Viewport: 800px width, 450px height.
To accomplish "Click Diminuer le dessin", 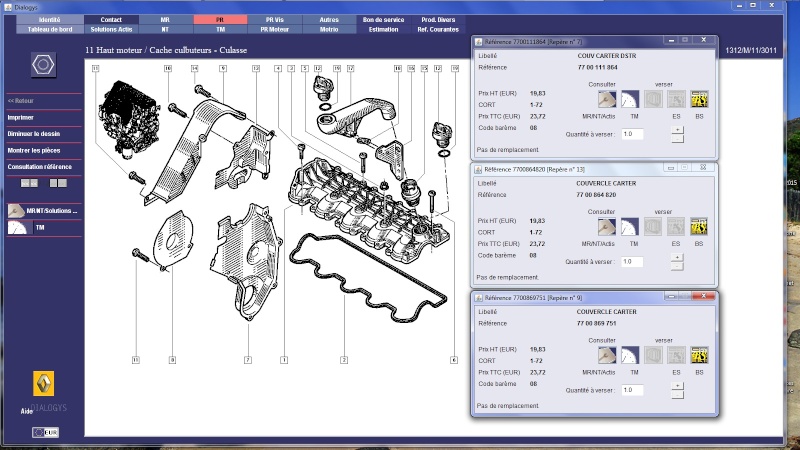I will tap(34, 134).
